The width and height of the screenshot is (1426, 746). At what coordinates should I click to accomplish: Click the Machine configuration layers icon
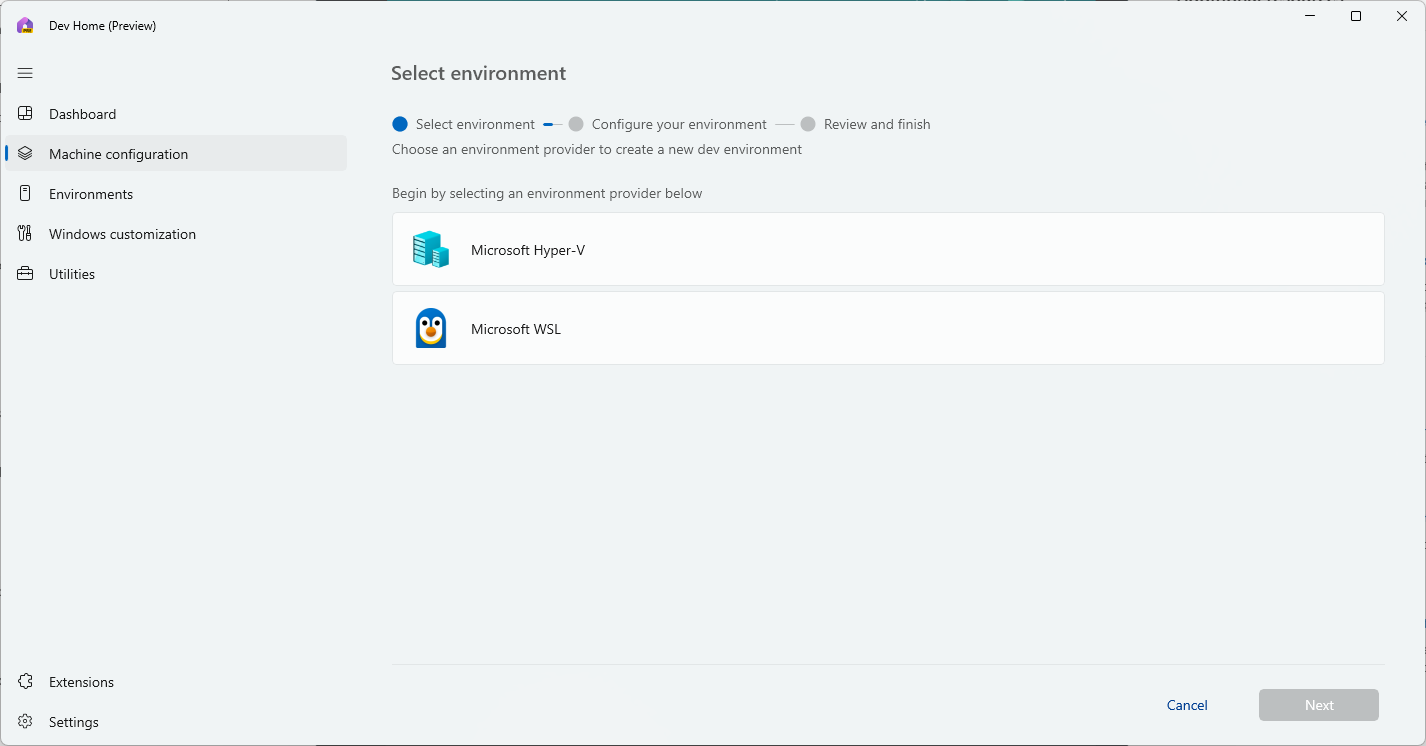pos(25,154)
